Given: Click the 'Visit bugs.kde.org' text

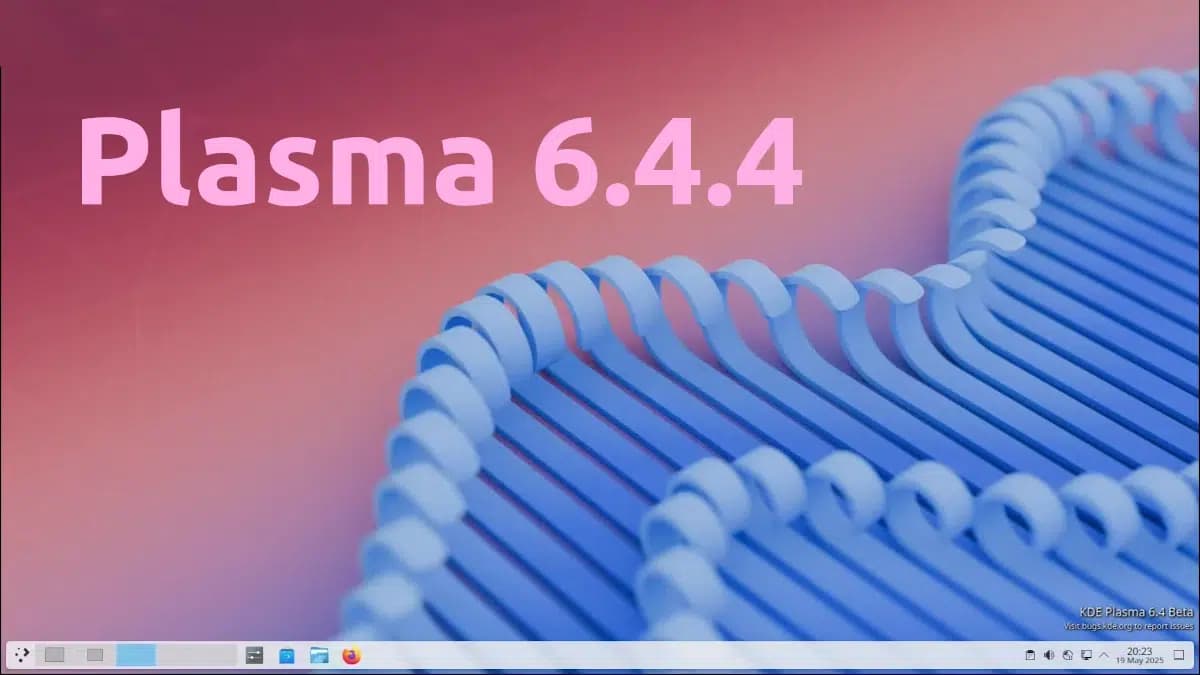Looking at the screenshot, I should click(1128, 626).
